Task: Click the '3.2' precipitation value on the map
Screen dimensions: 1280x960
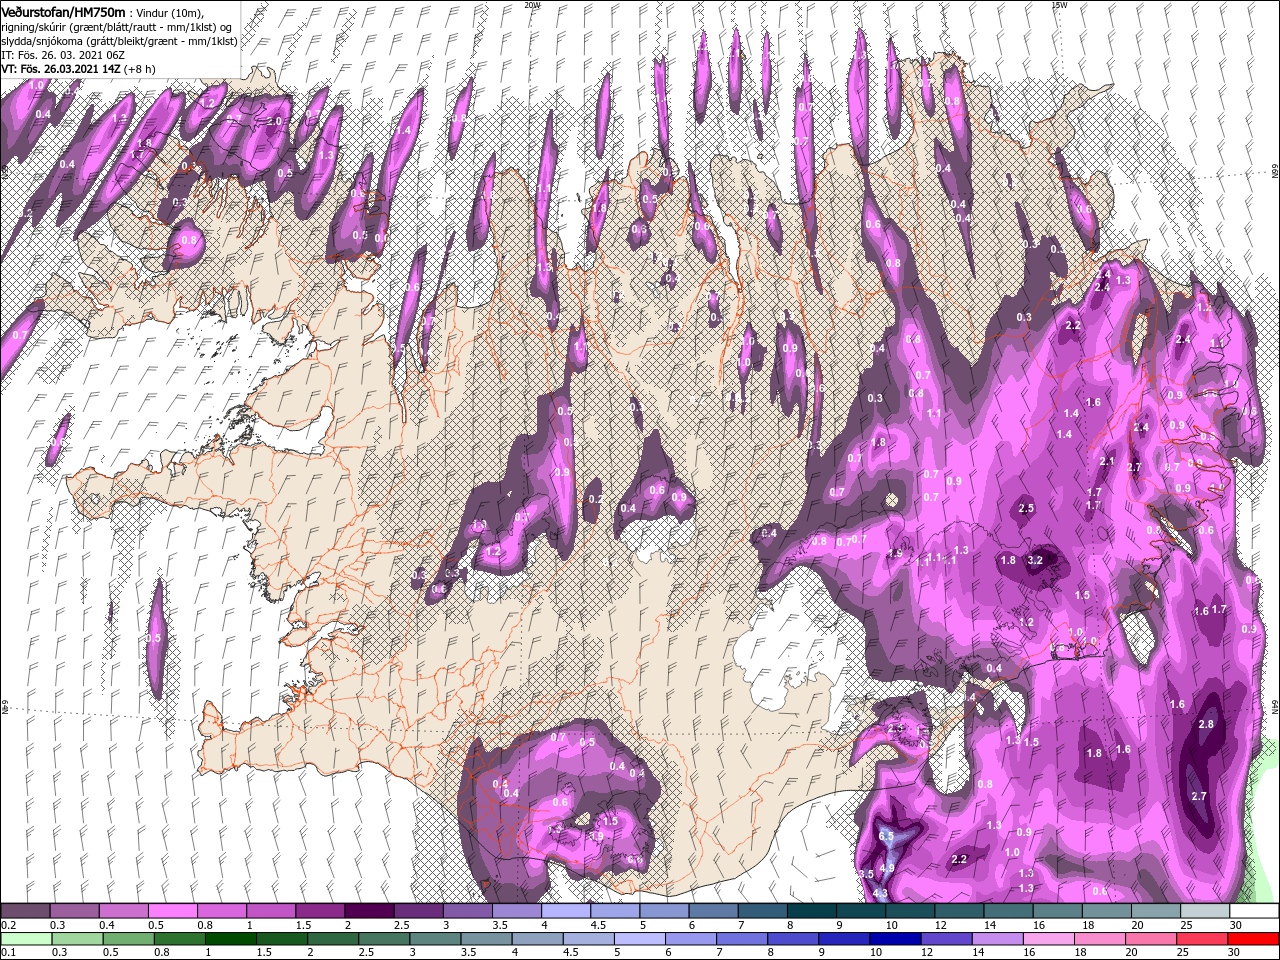Action: (1035, 561)
